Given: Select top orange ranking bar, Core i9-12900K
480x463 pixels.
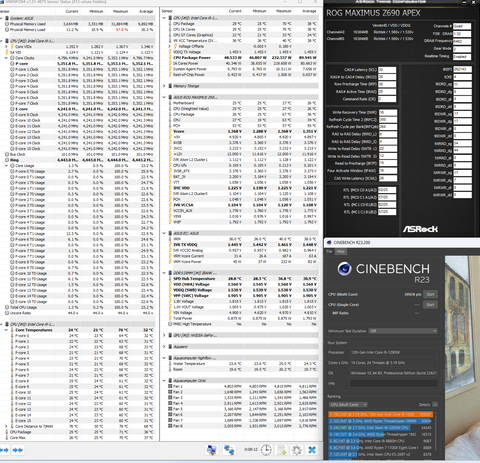Looking at the screenshot, I should pos(380,414).
